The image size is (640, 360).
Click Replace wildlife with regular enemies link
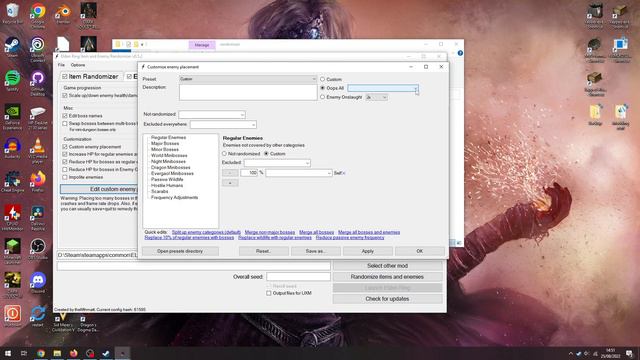(275, 238)
